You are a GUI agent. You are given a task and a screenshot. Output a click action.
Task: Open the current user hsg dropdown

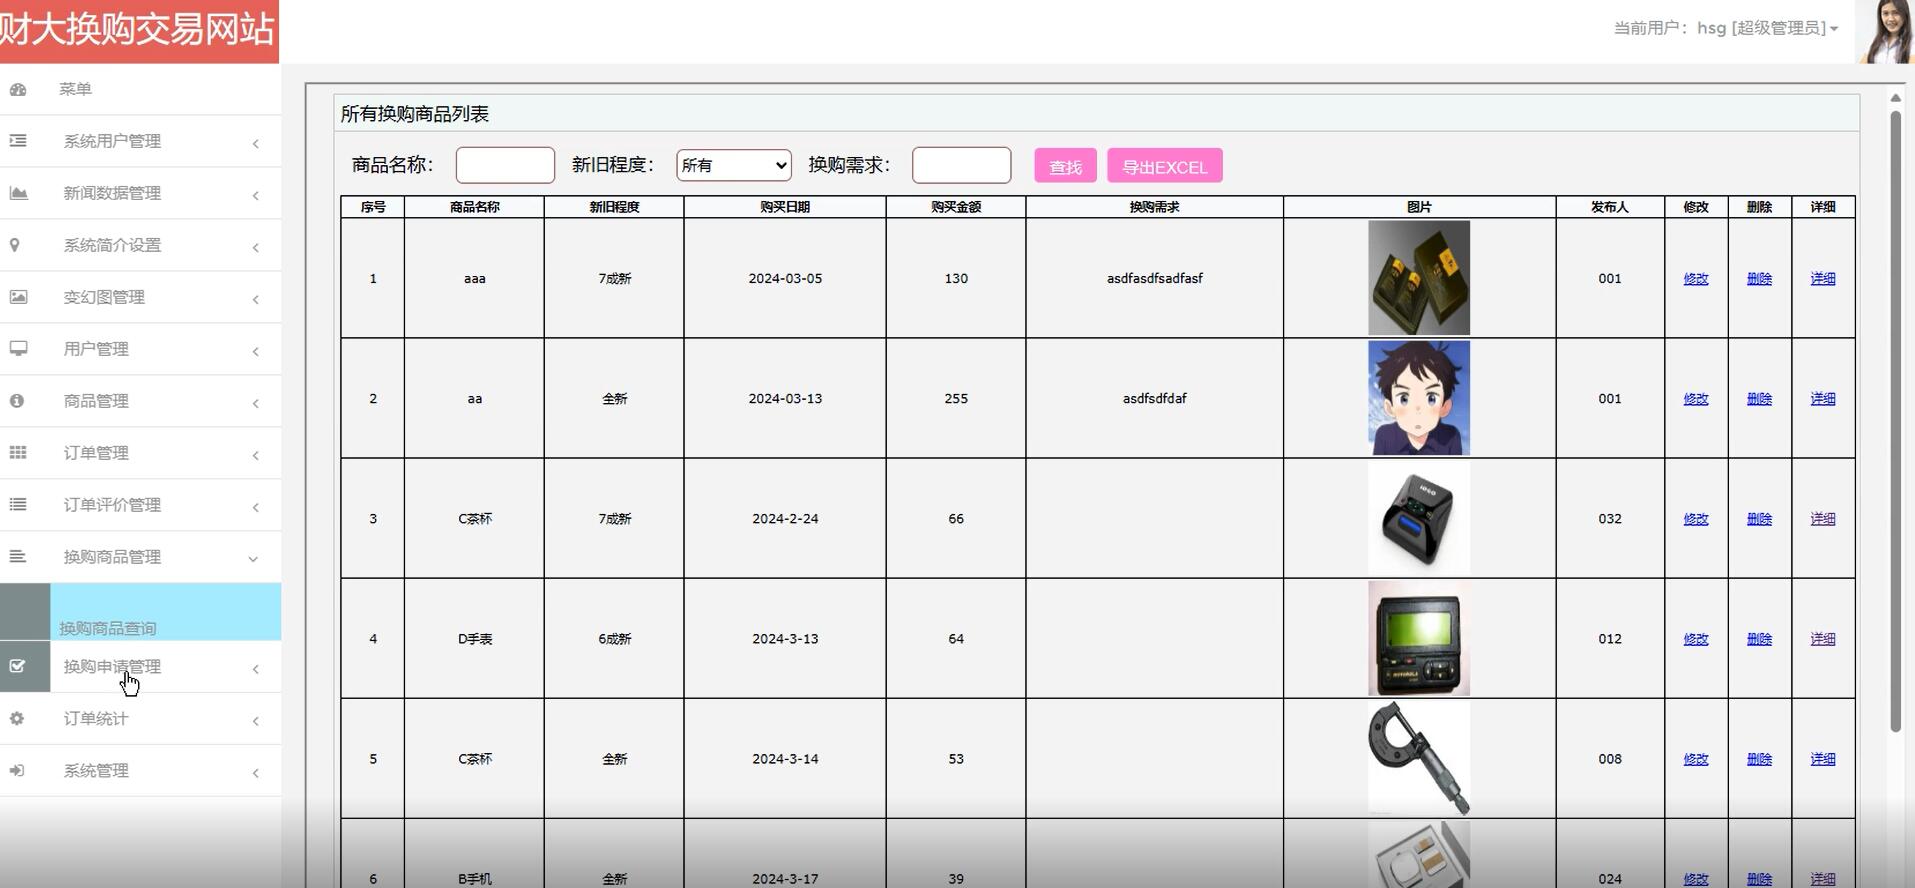[x=1725, y=28]
